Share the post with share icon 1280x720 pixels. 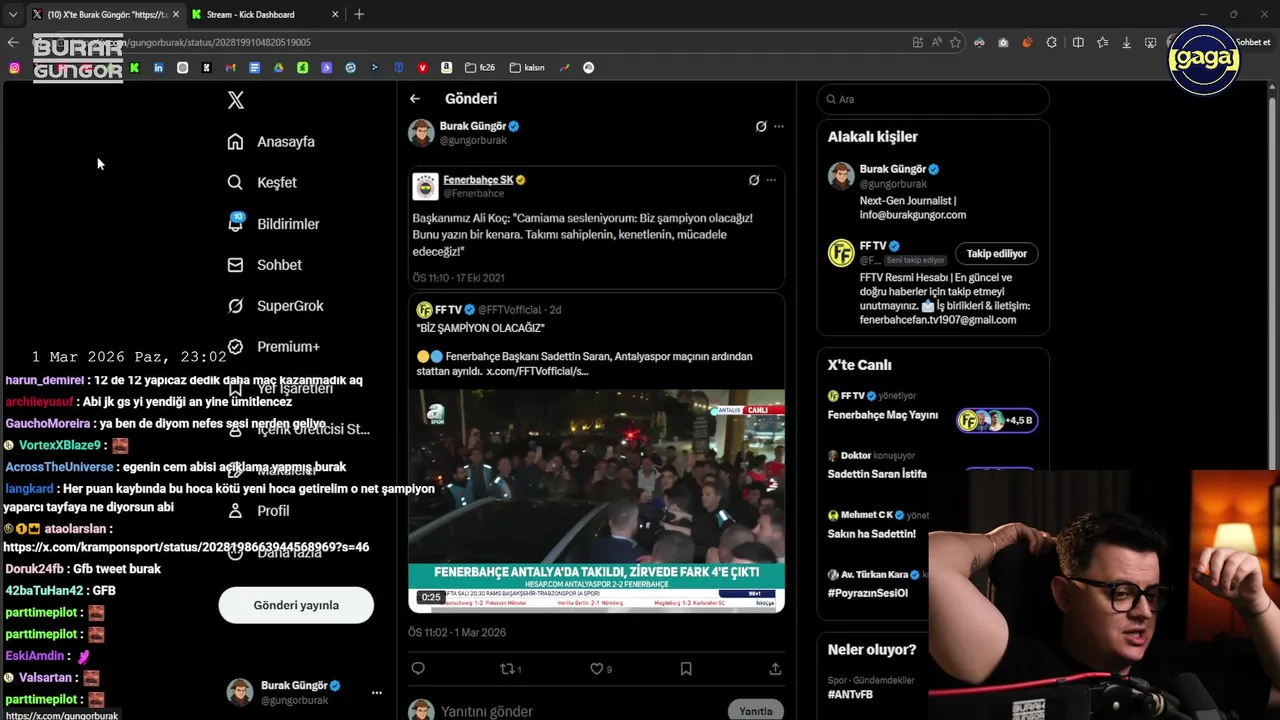(775, 669)
